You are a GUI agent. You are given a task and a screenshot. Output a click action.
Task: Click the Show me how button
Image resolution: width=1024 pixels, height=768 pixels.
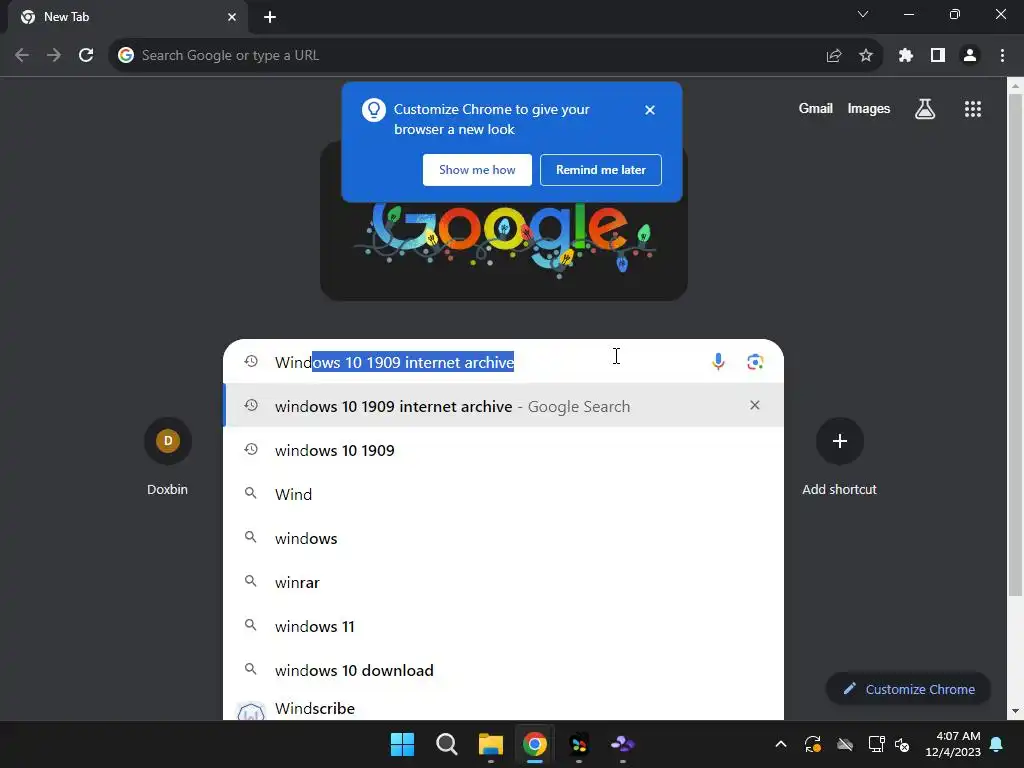point(477,170)
